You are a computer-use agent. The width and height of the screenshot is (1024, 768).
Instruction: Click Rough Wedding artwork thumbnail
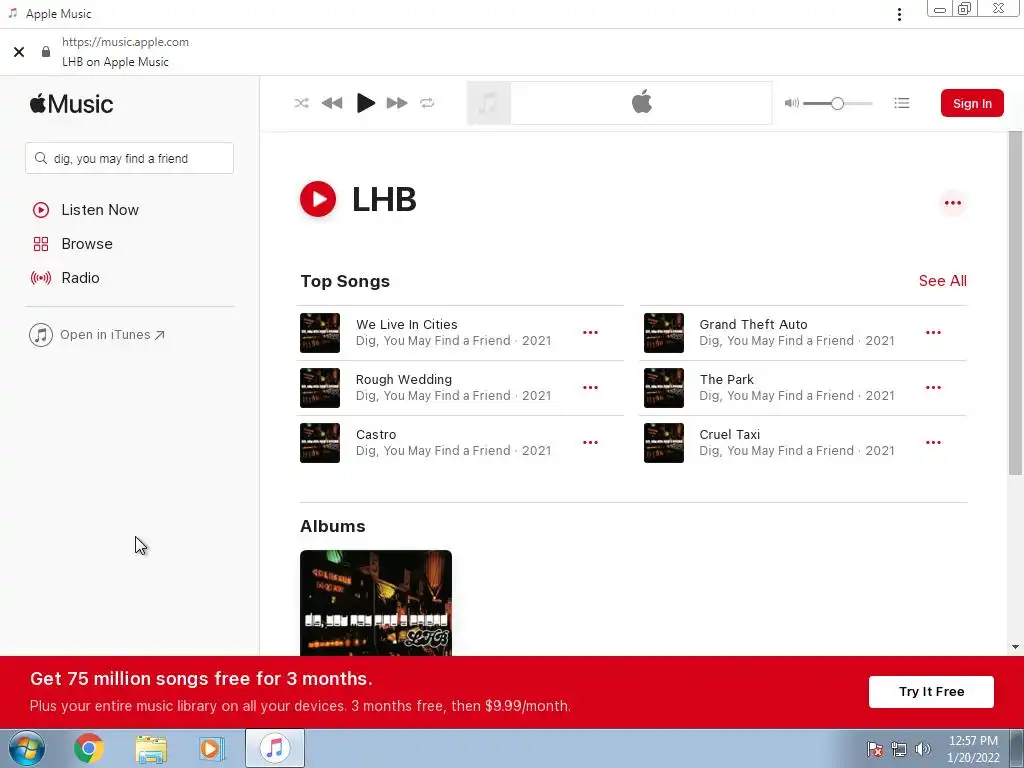coord(320,388)
